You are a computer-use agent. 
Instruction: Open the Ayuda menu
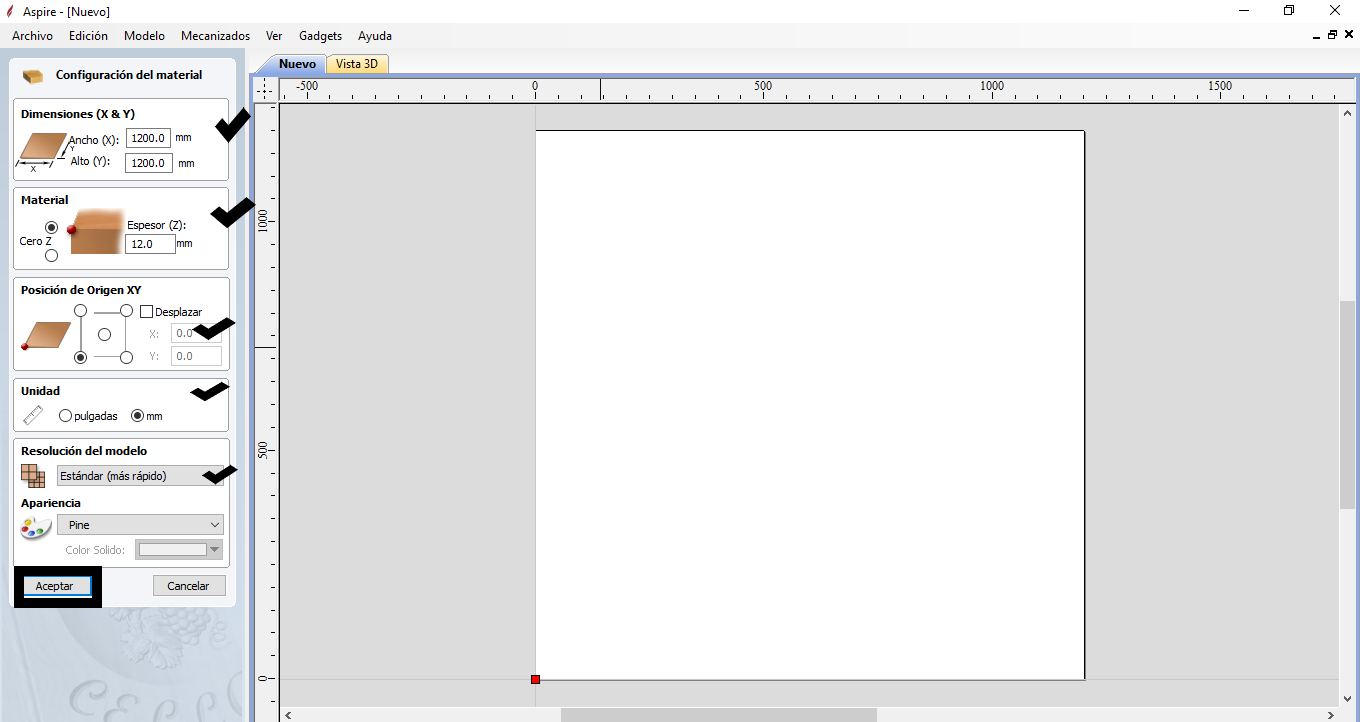click(375, 36)
